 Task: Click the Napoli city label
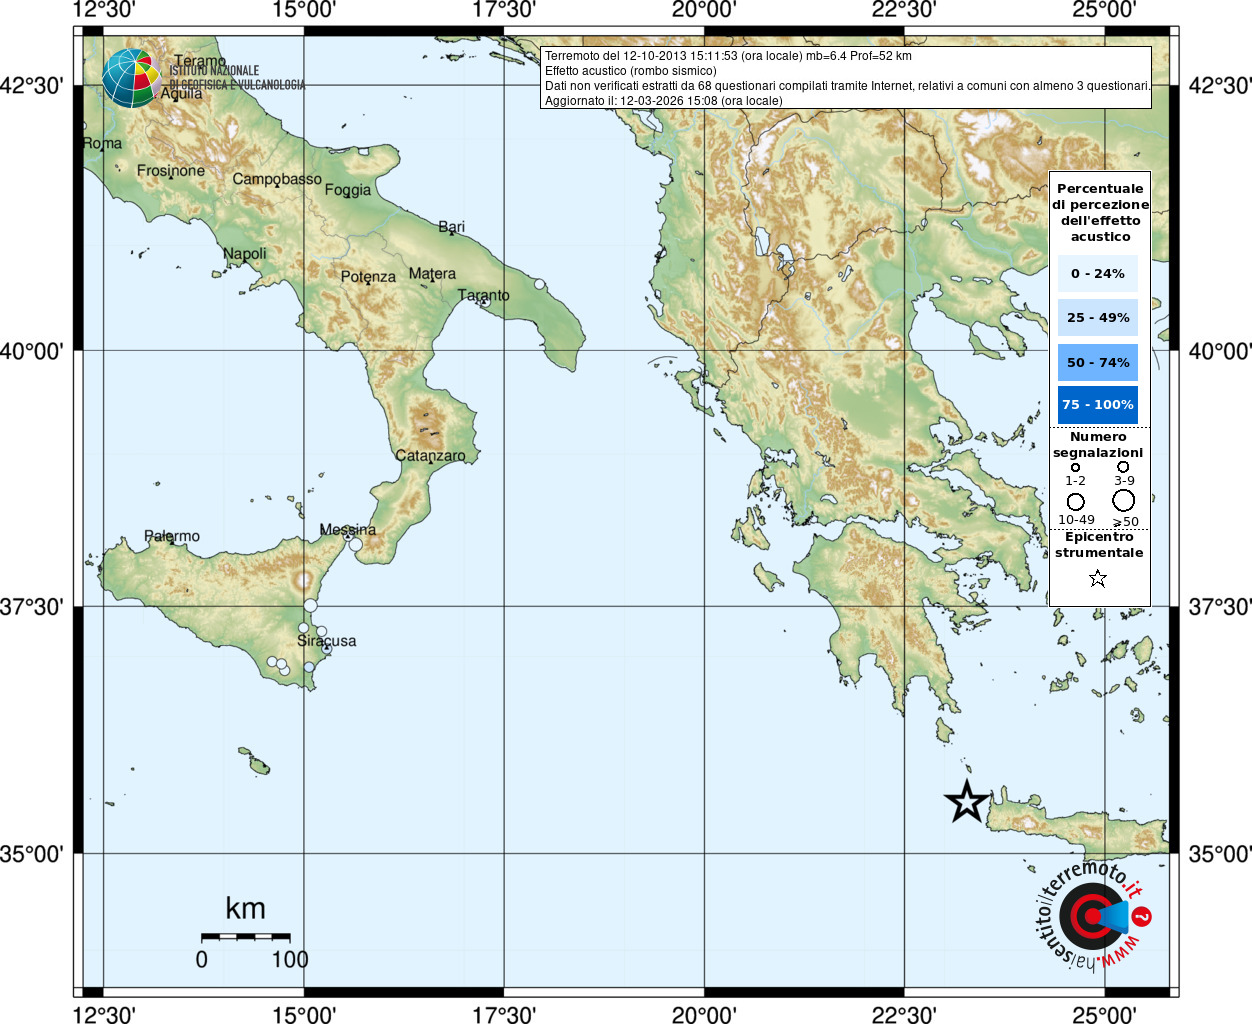coord(244,253)
